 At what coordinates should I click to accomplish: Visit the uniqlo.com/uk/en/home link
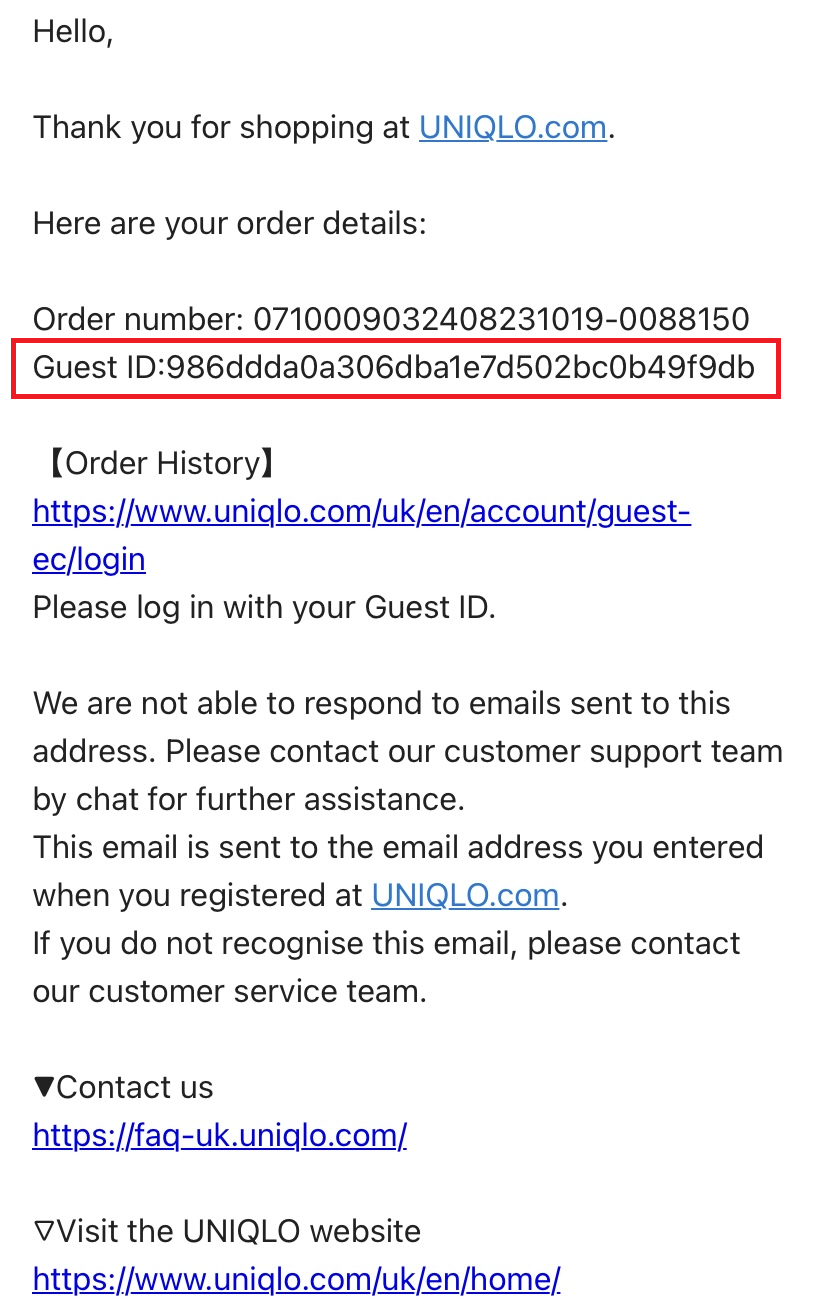click(296, 1279)
